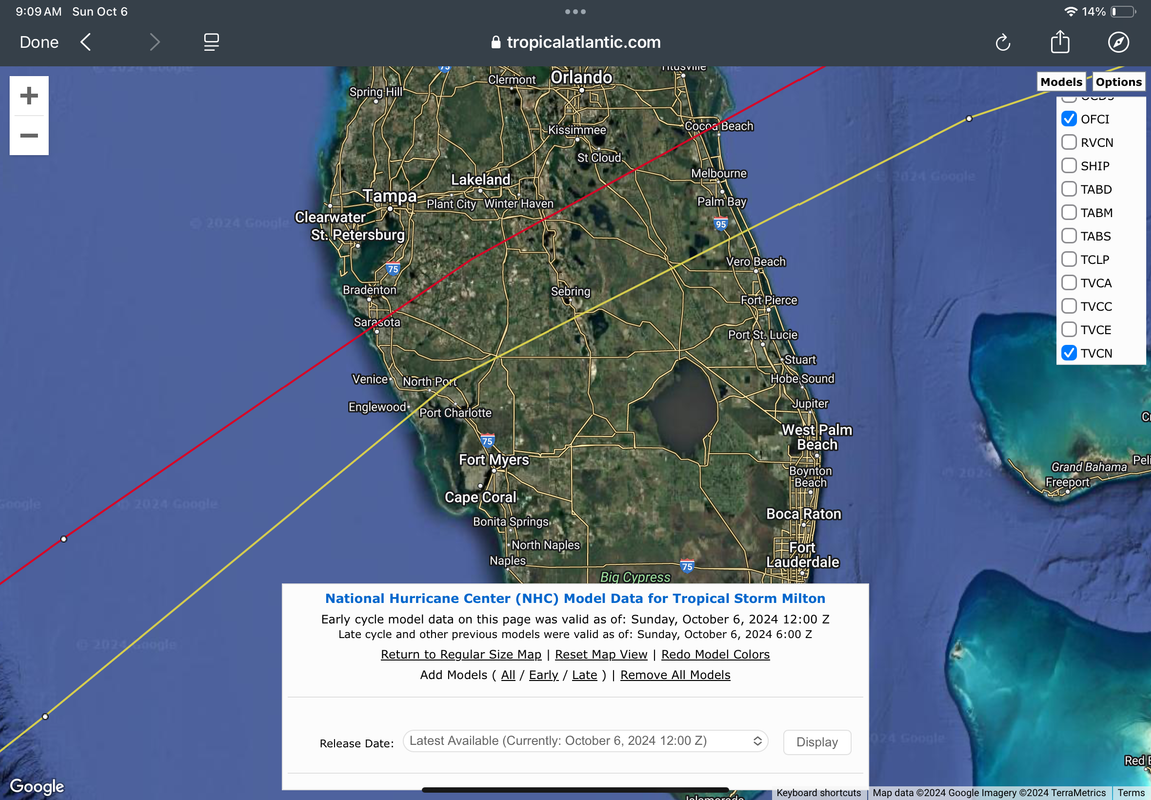Screen dimensions: 1151x800
Task: Open the map Terms link
Action: tap(1129, 793)
